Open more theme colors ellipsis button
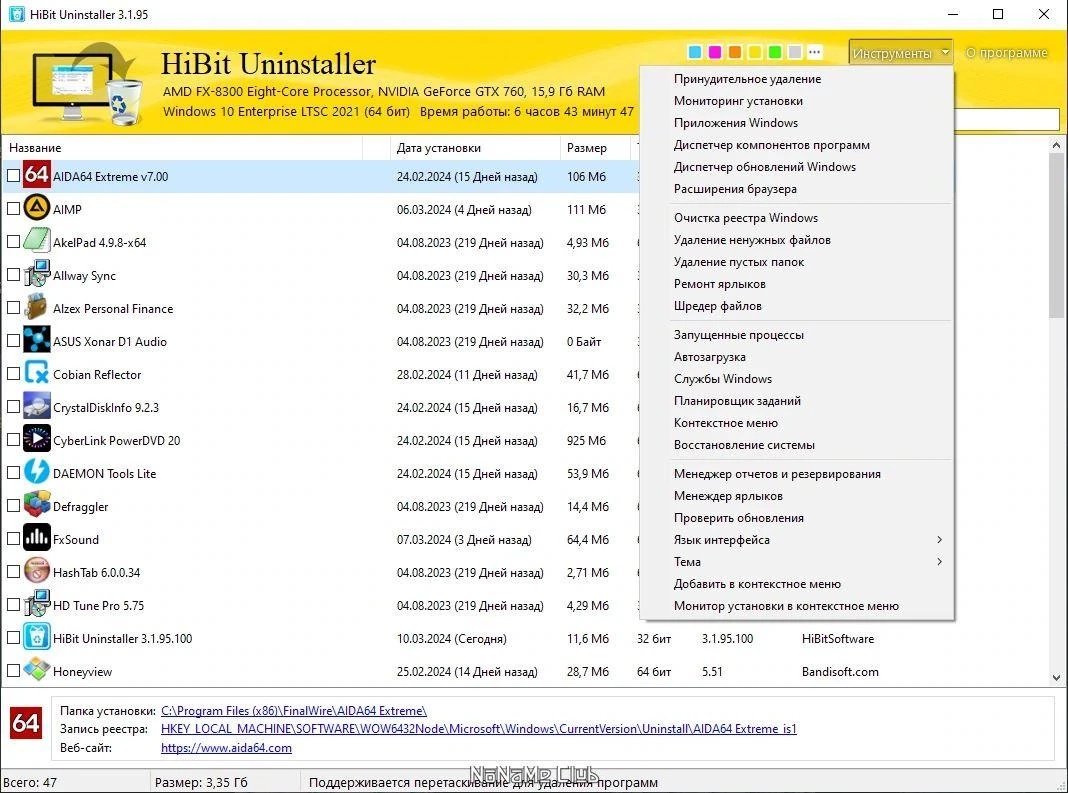 (x=815, y=52)
